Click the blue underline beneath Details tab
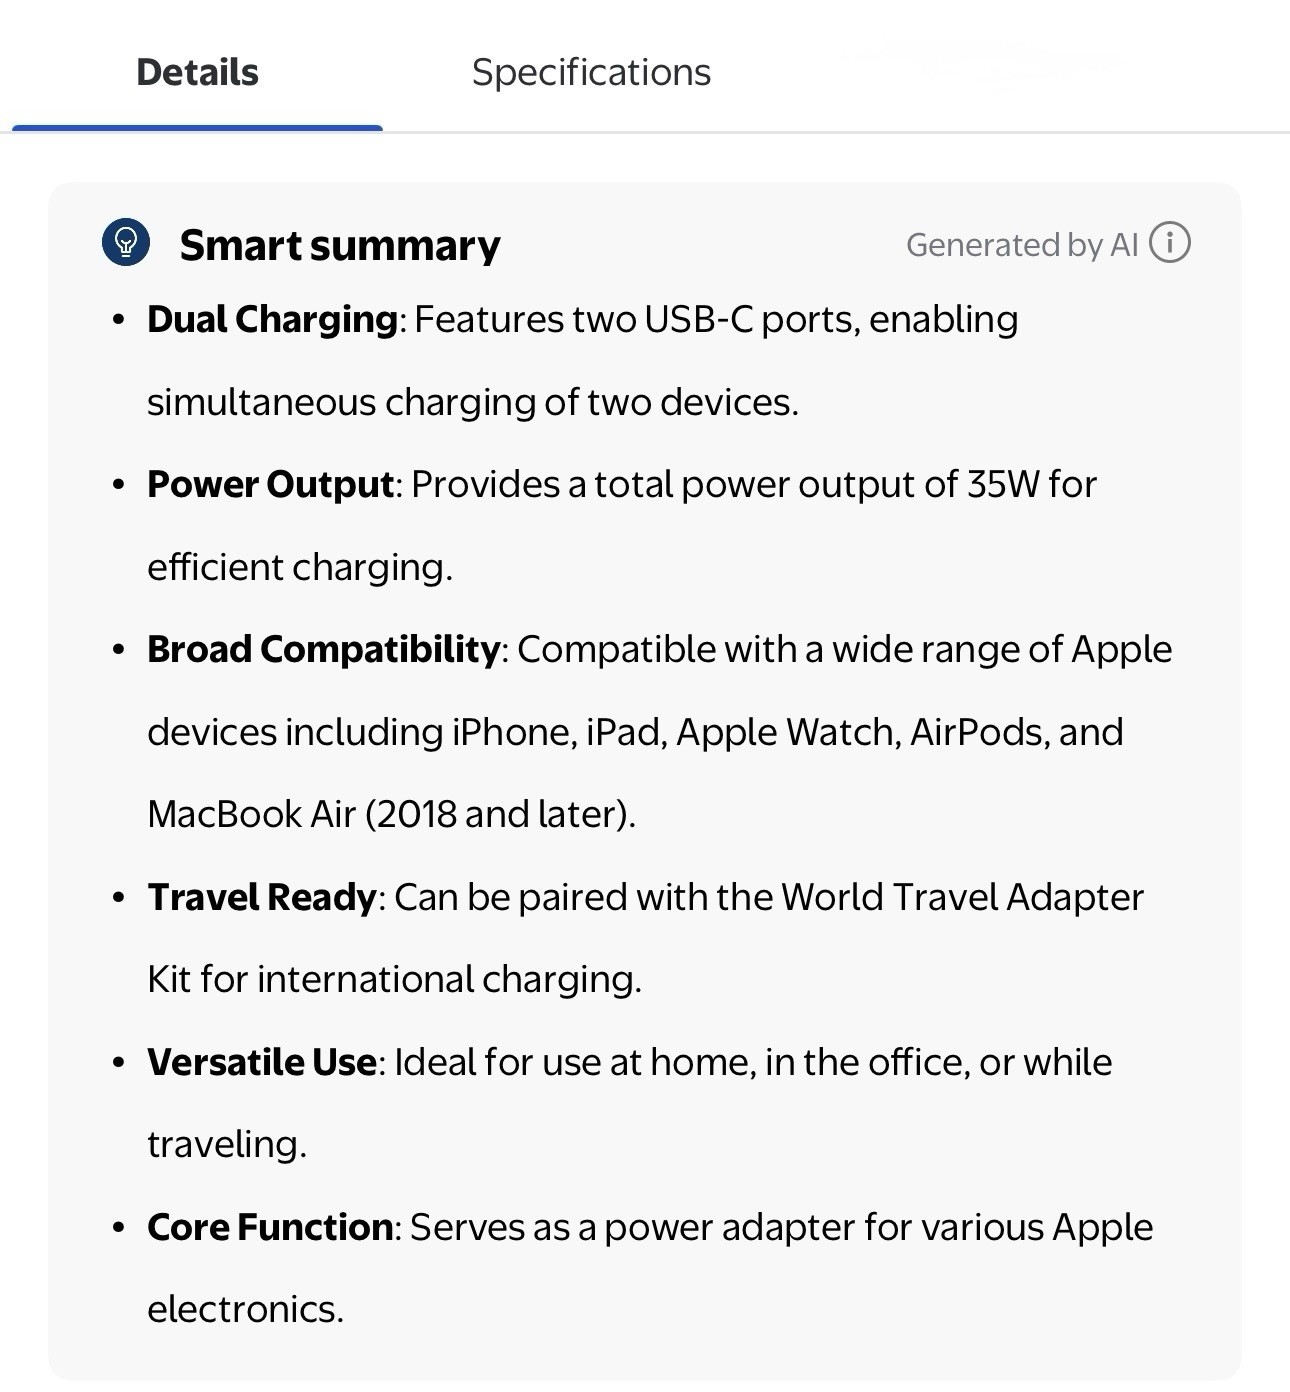The height and width of the screenshot is (1392, 1290). coord(197,127)
